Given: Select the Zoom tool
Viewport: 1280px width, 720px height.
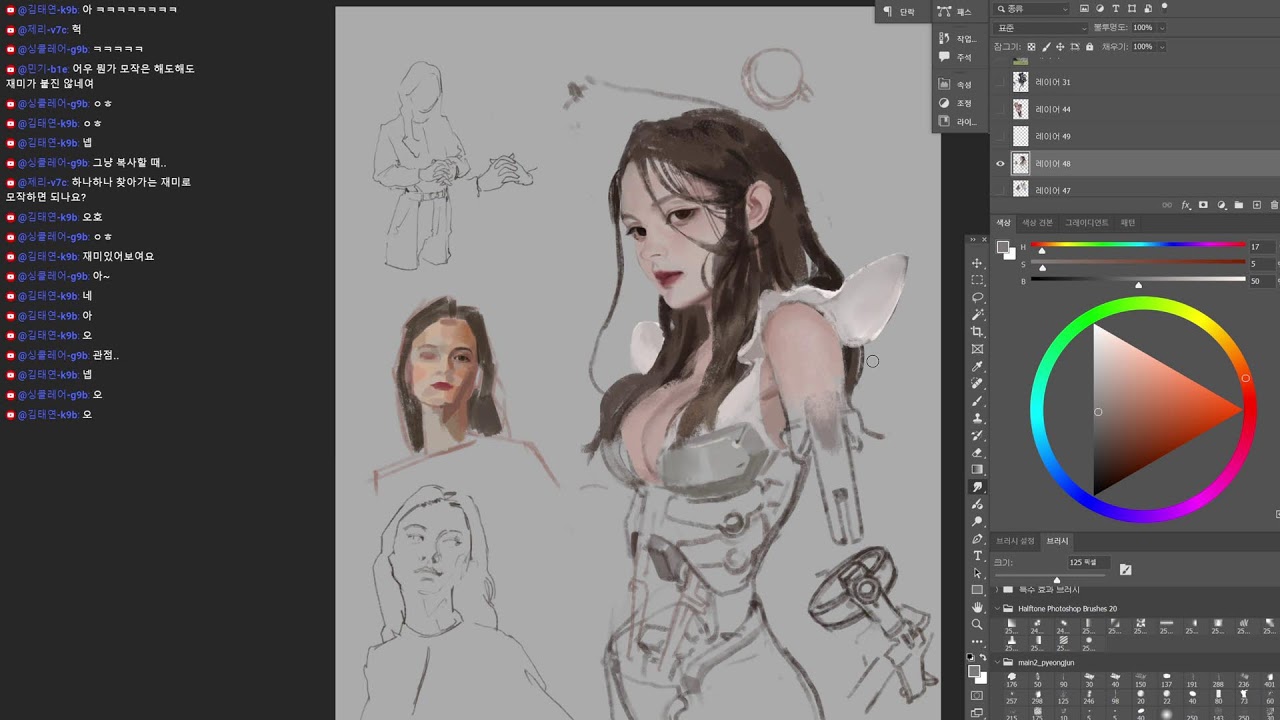Looking at the screenshot, I should 977,624.
